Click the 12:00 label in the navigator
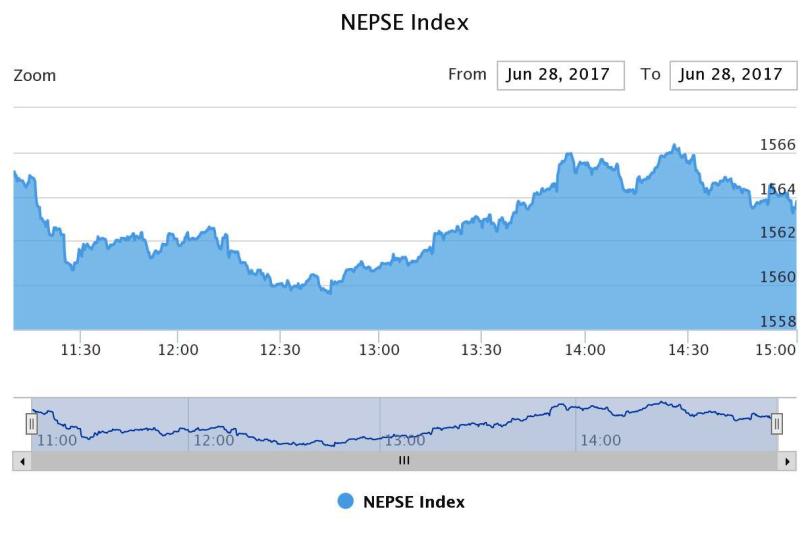 tap(214, 440)
